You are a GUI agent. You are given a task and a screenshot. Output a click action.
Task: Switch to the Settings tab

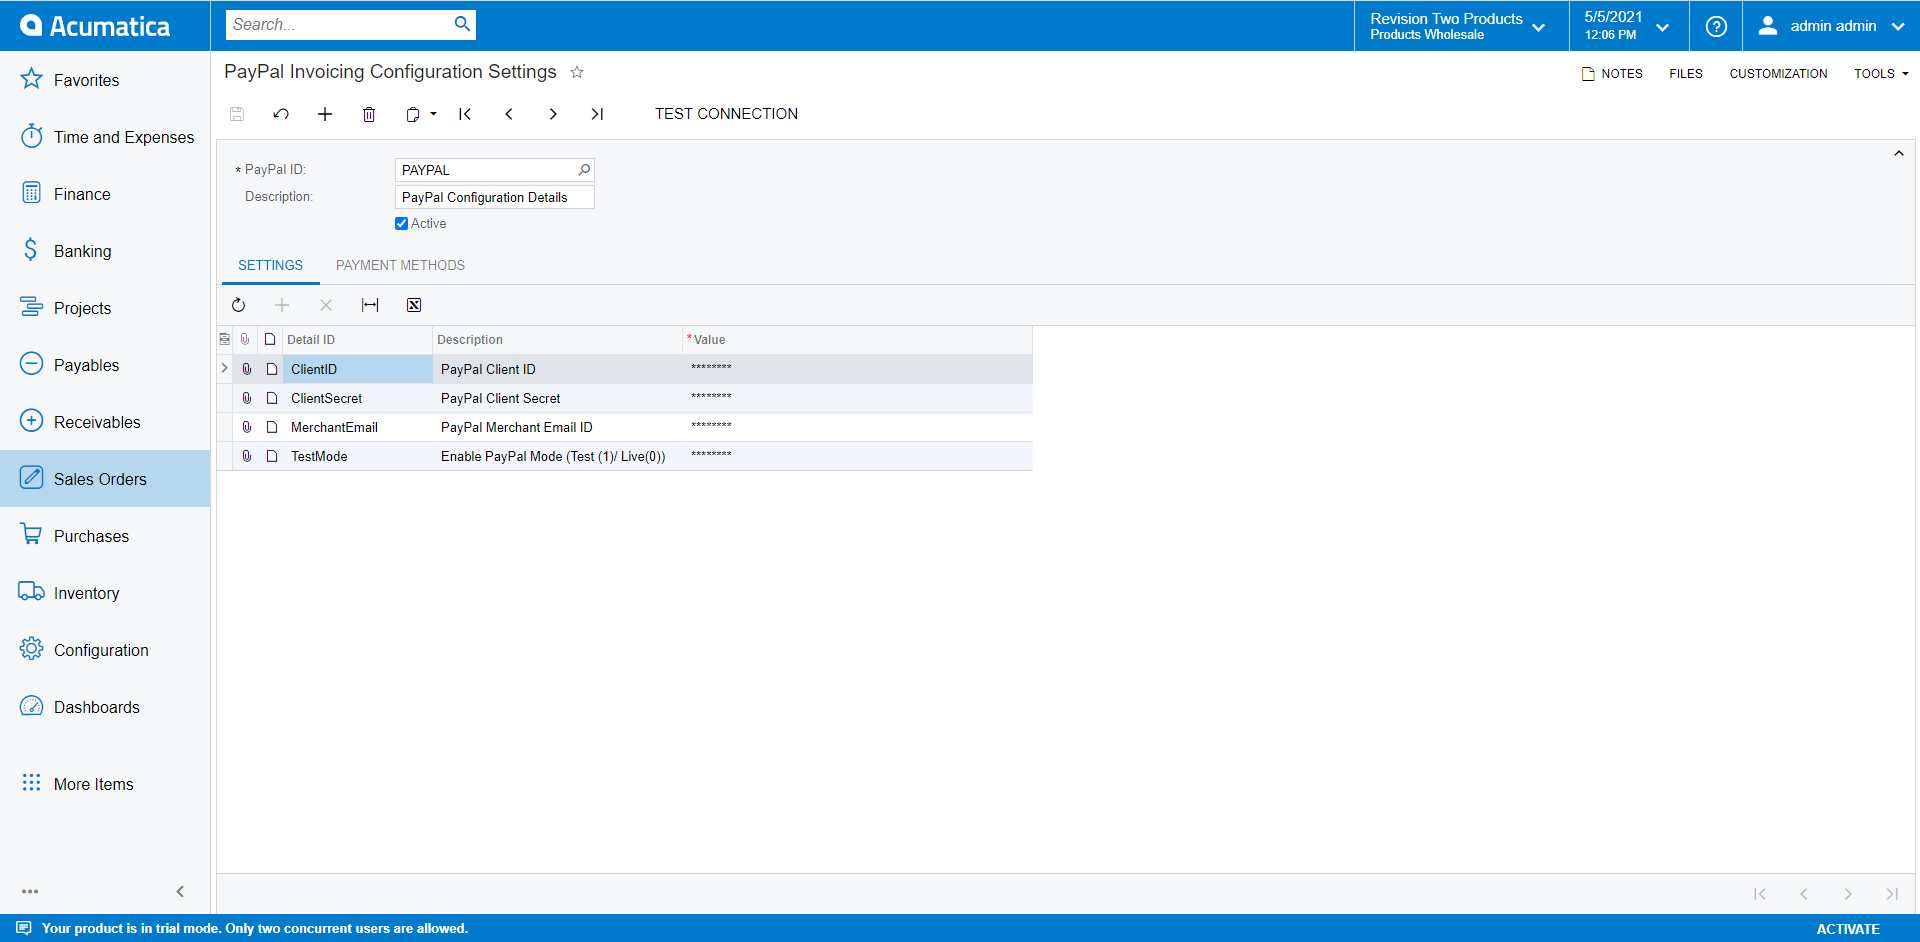(x=270, y=265)
